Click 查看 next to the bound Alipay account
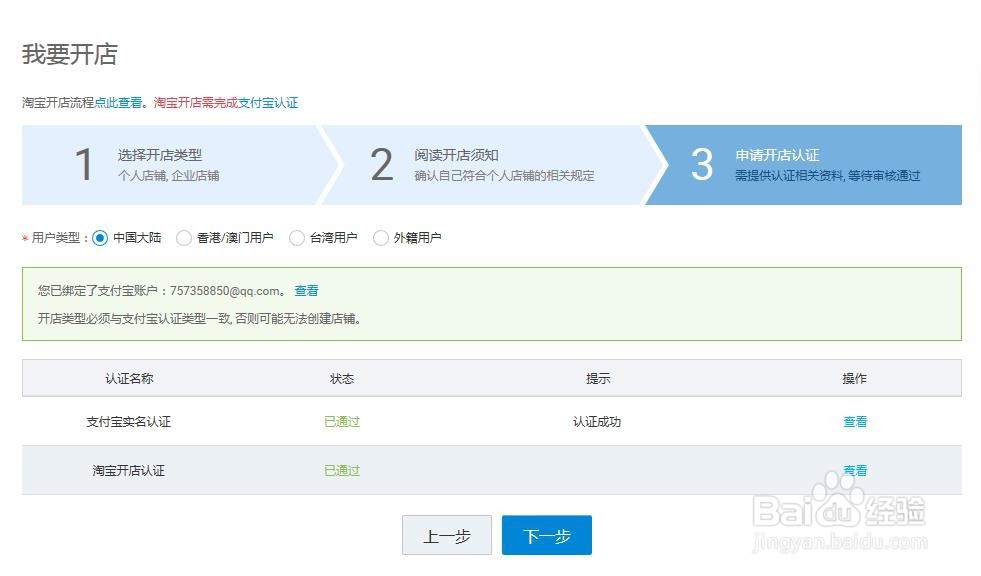Screen dimensions: 981x576 coord(307,291)
